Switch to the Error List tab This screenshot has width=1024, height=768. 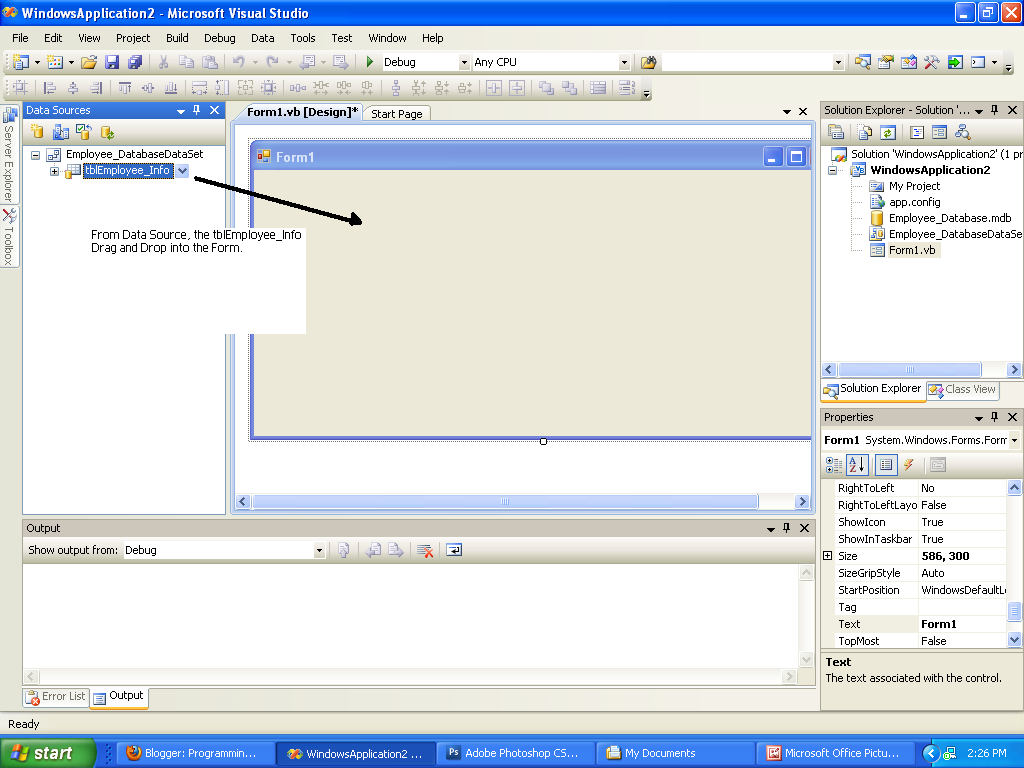click(x=56, y=697)
